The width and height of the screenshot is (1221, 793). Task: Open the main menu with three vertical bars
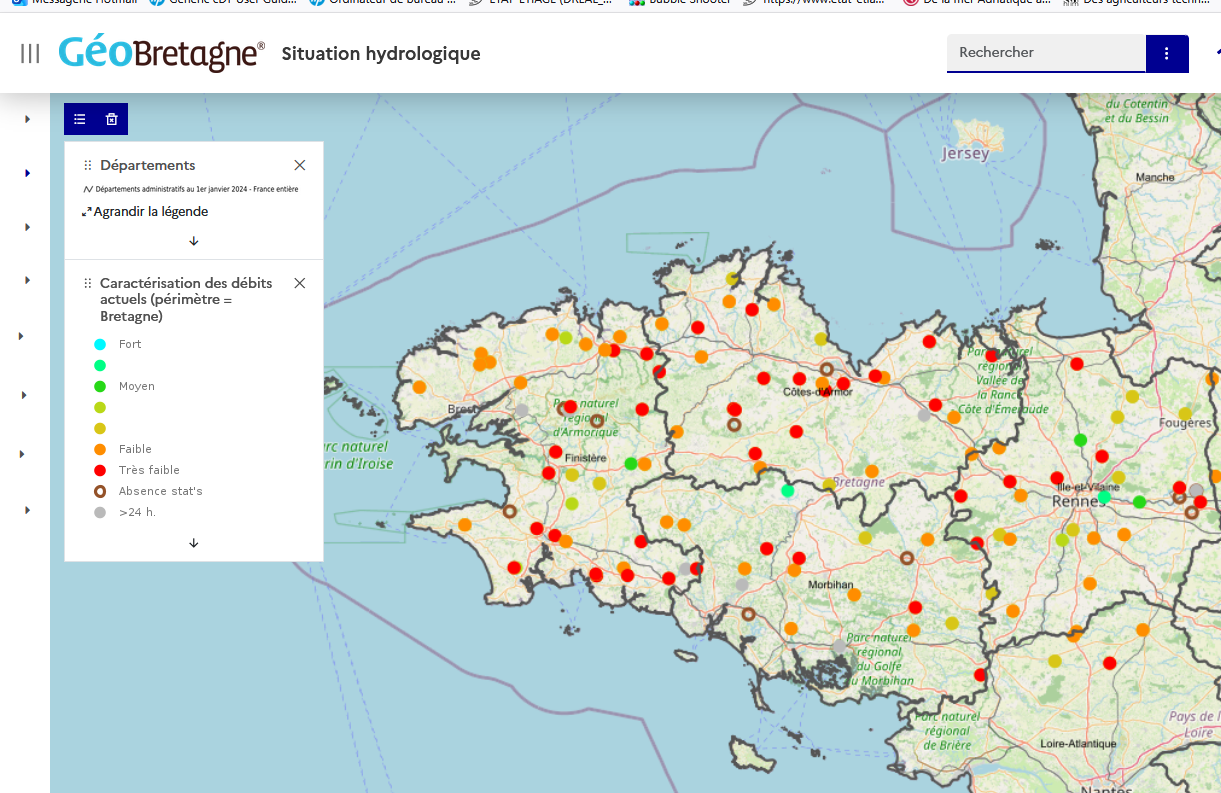(30, 54)
